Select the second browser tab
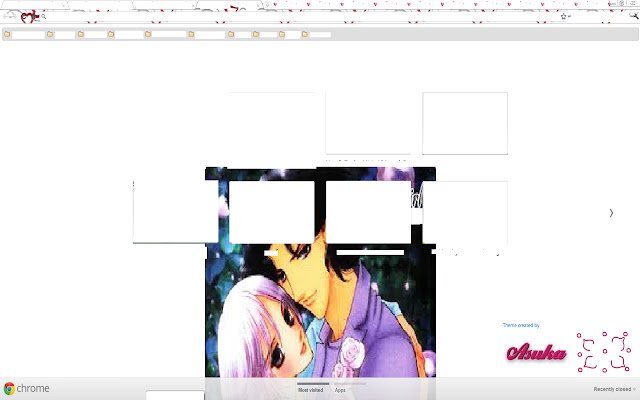Viewport: 640px width, 400px height. pos(99,4)
